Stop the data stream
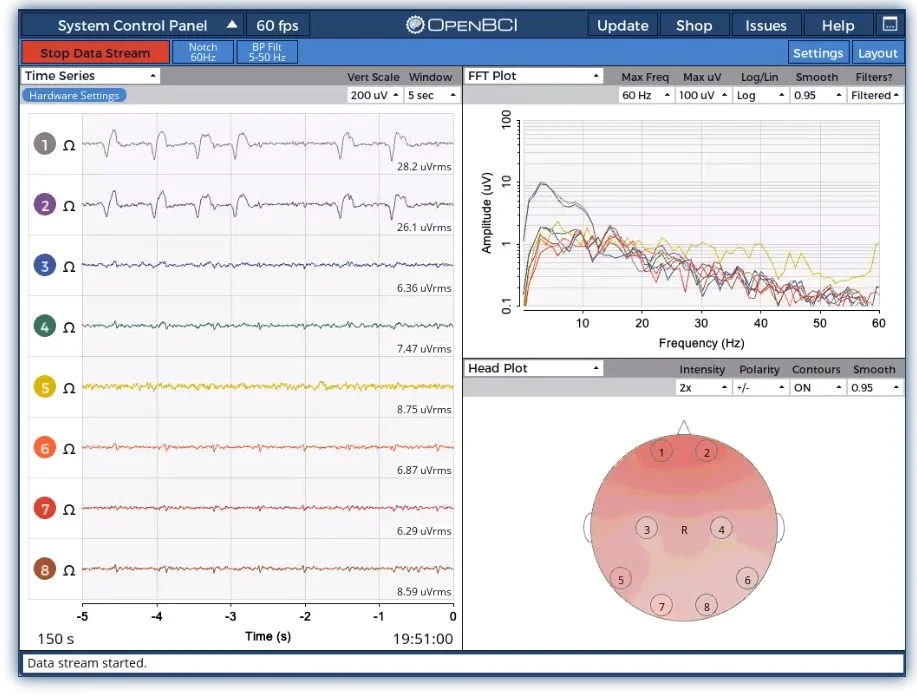This screenshot has width=917, height=697. [95, 53]
